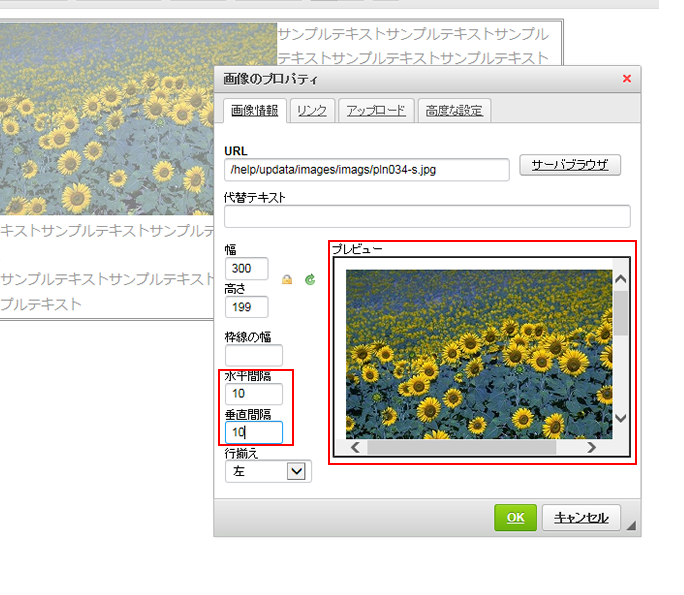The height and width of the screenshot is (595, 684).
Task: Click the preview scroll up arrow
Action: point(620,280)
